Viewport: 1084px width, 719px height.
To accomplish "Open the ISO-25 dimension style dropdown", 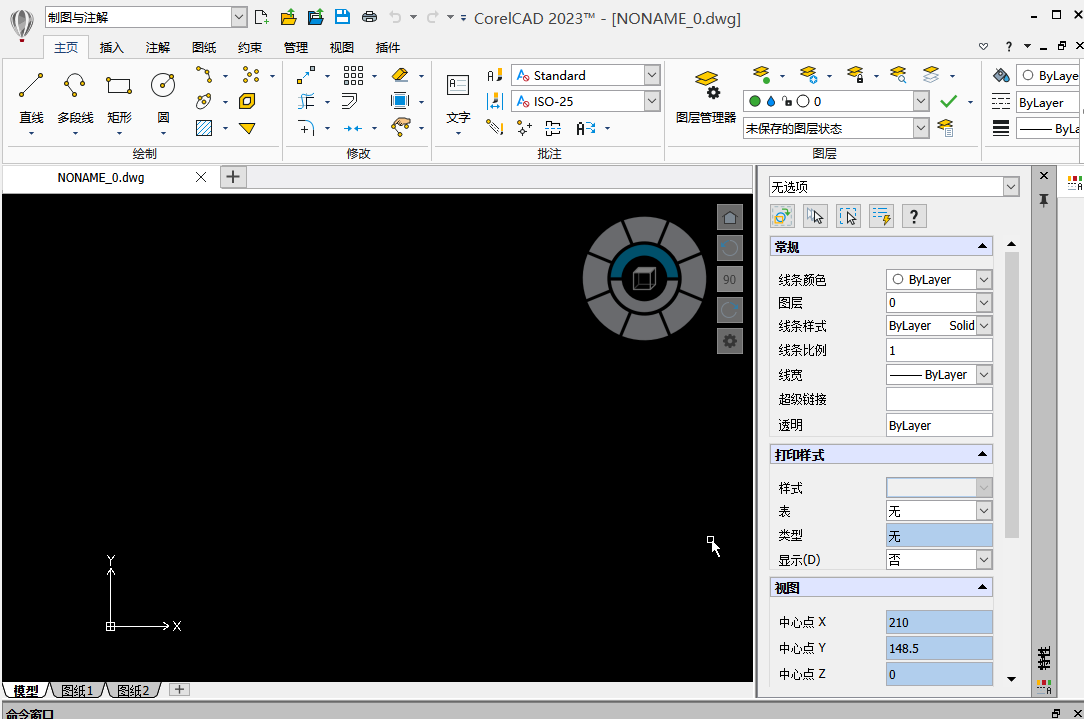I will pos(651,100).
